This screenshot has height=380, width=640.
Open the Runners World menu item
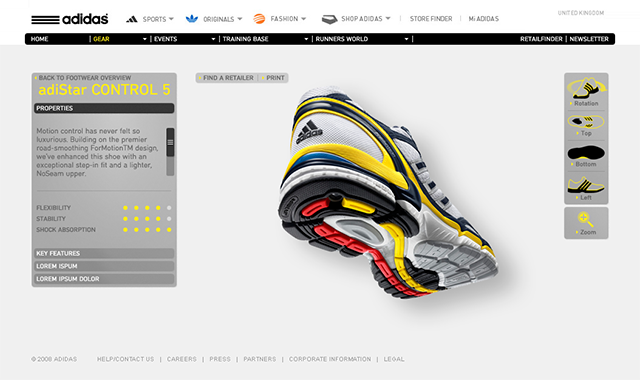click(x=342, y=39)
